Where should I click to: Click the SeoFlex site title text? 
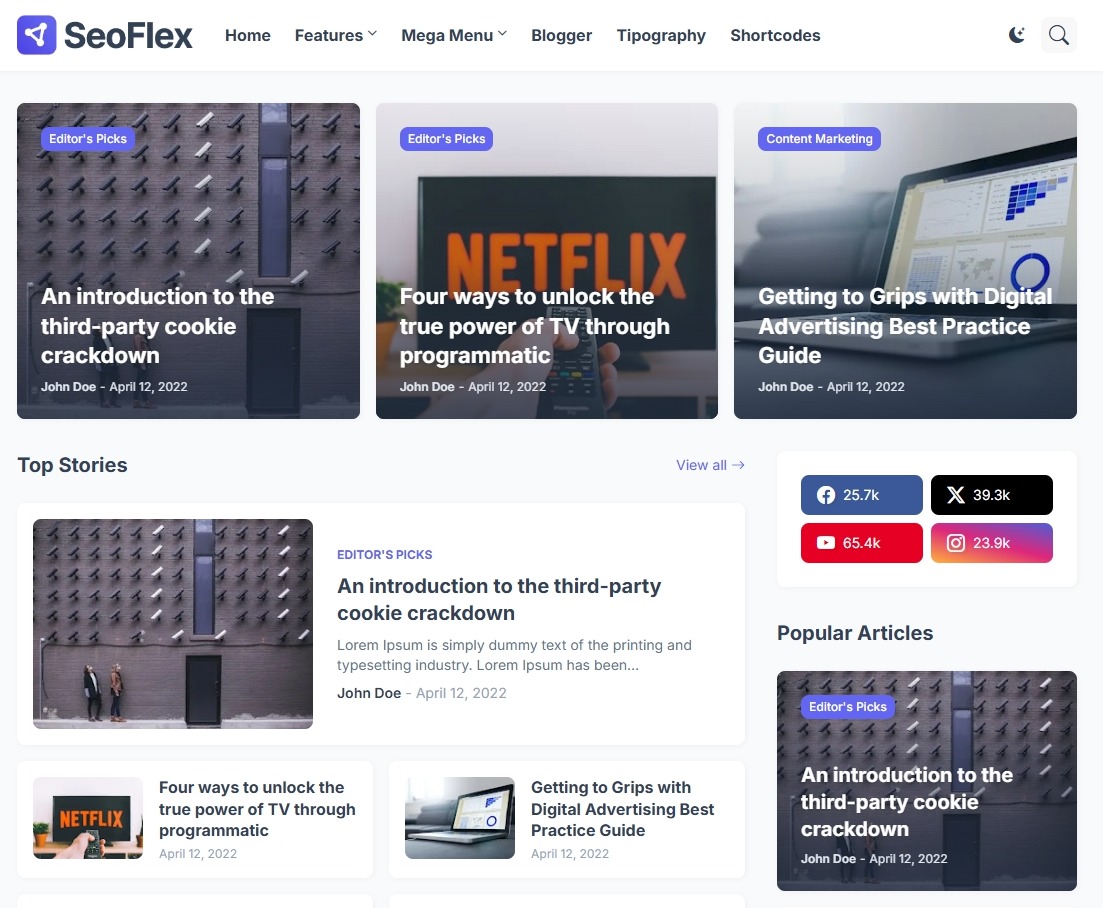click(x=128, y=35)
